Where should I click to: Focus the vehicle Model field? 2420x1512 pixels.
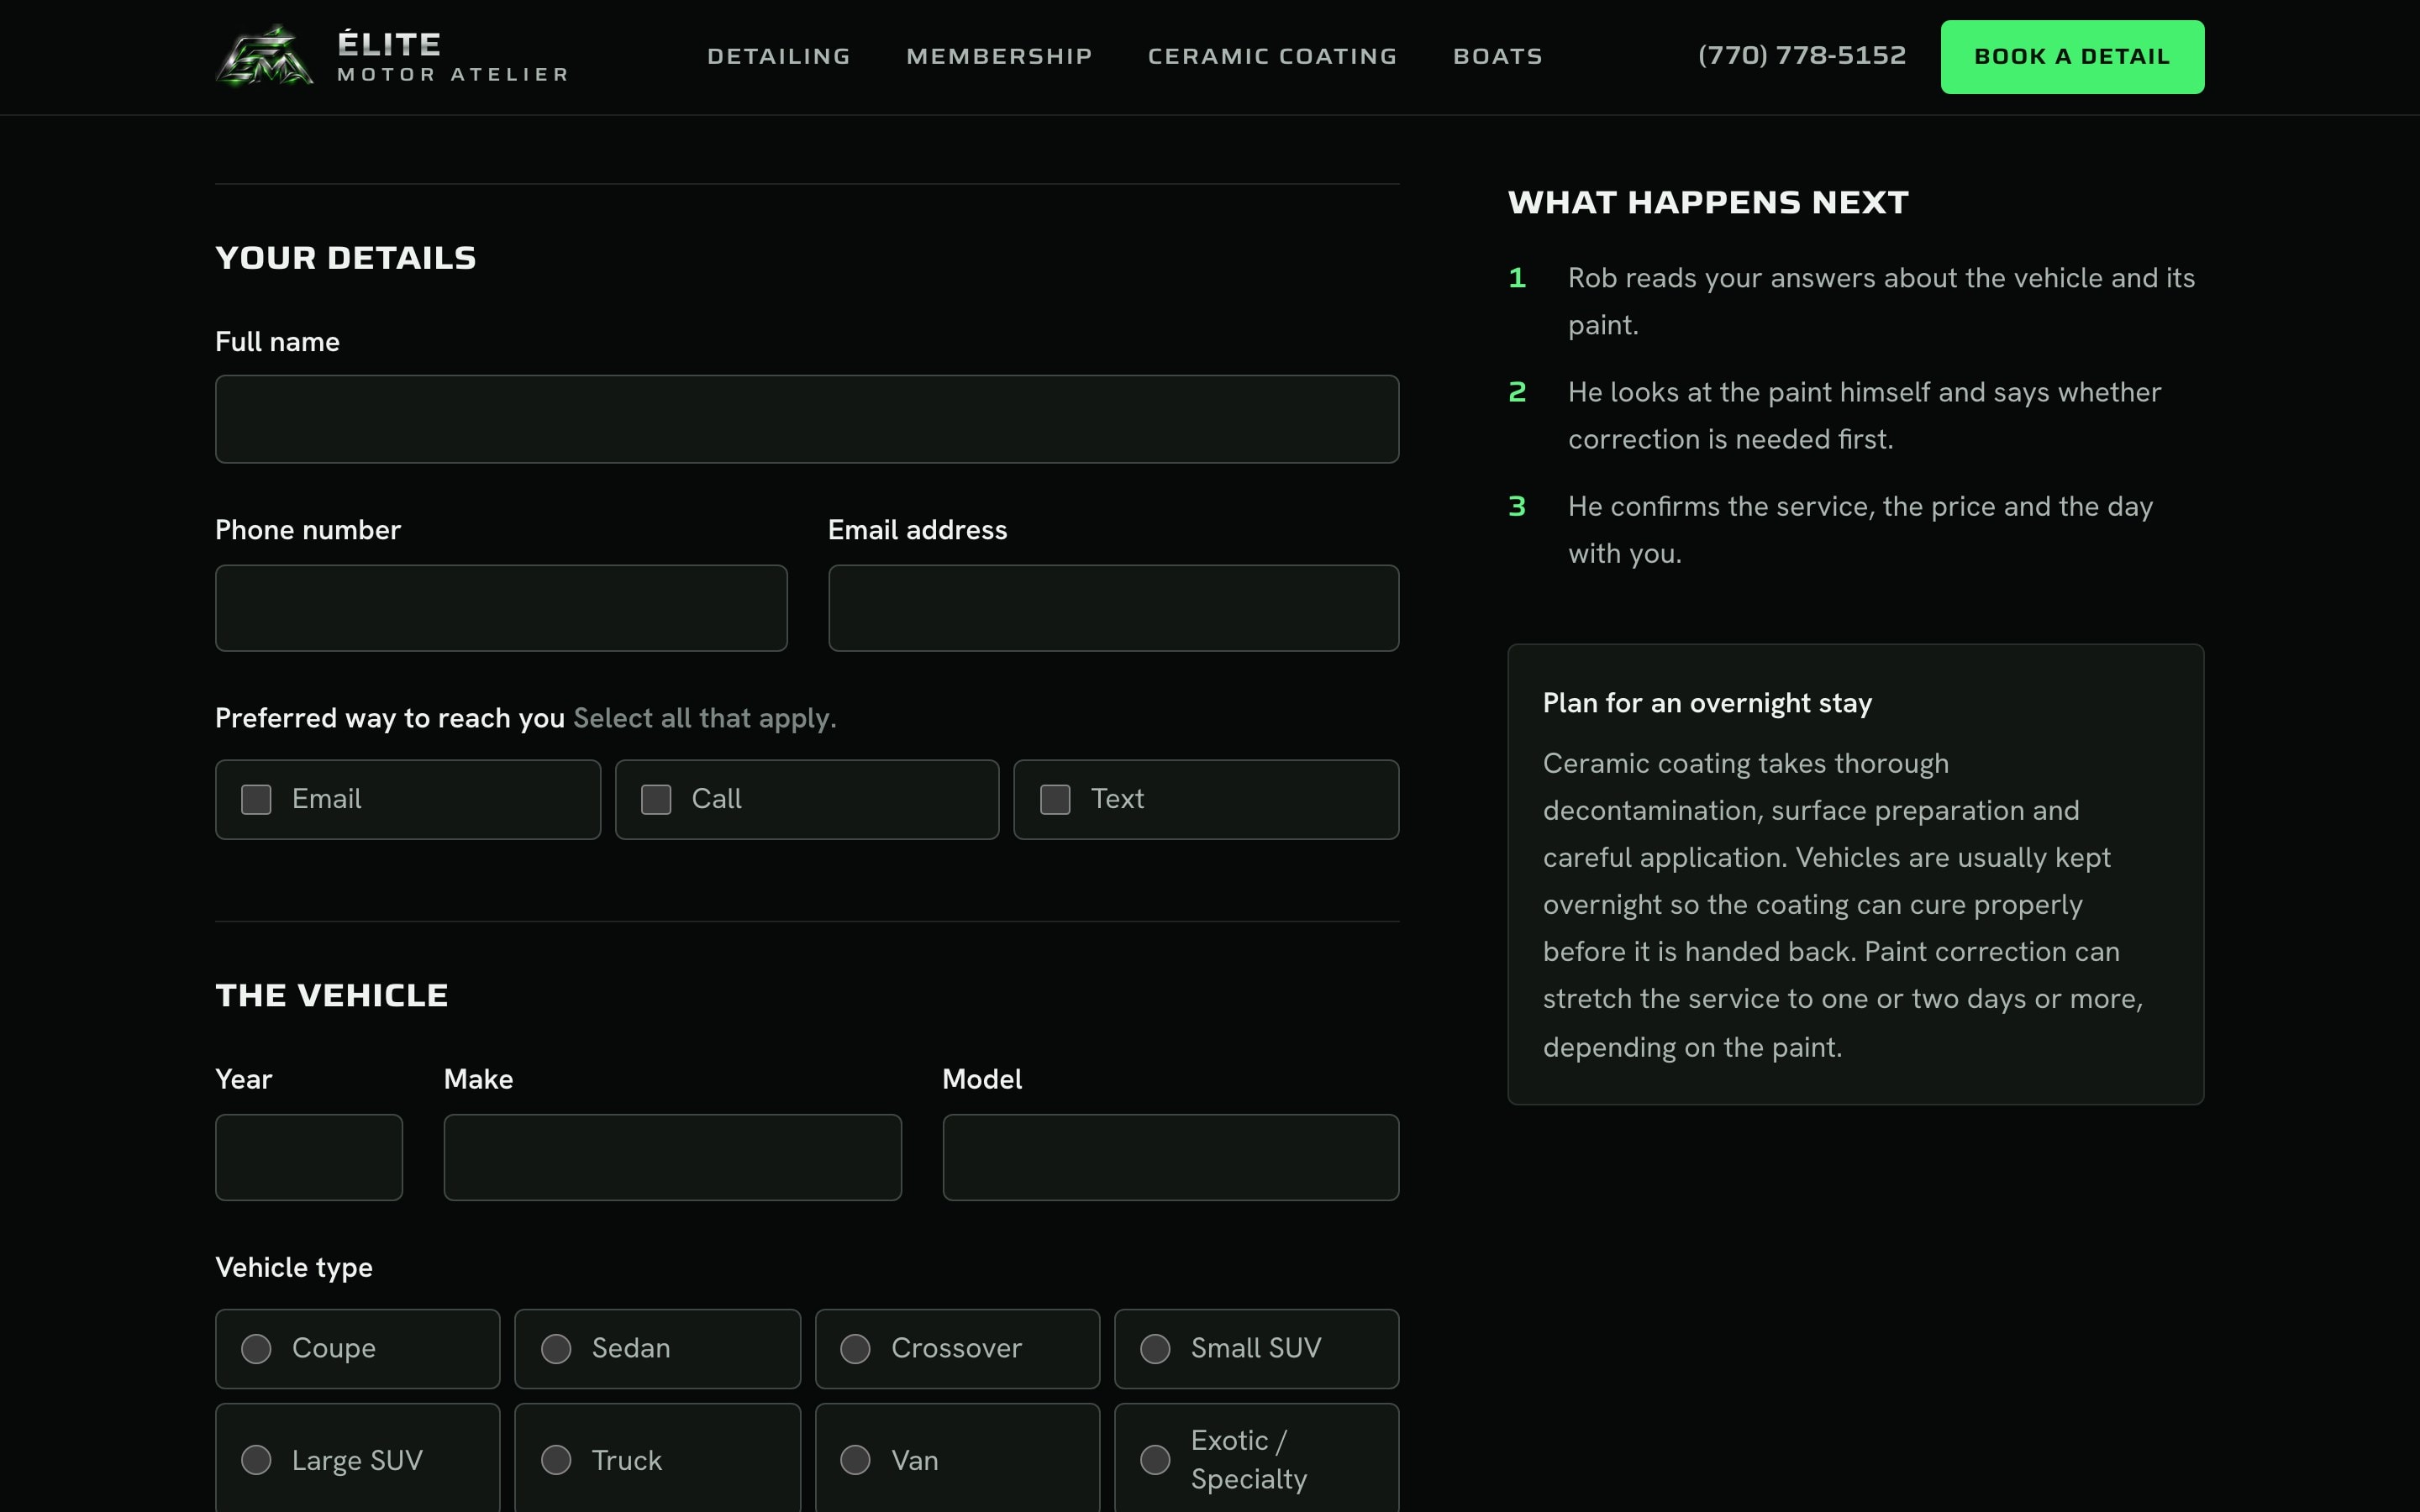pyautogui.click(x=1170, y=1157)
